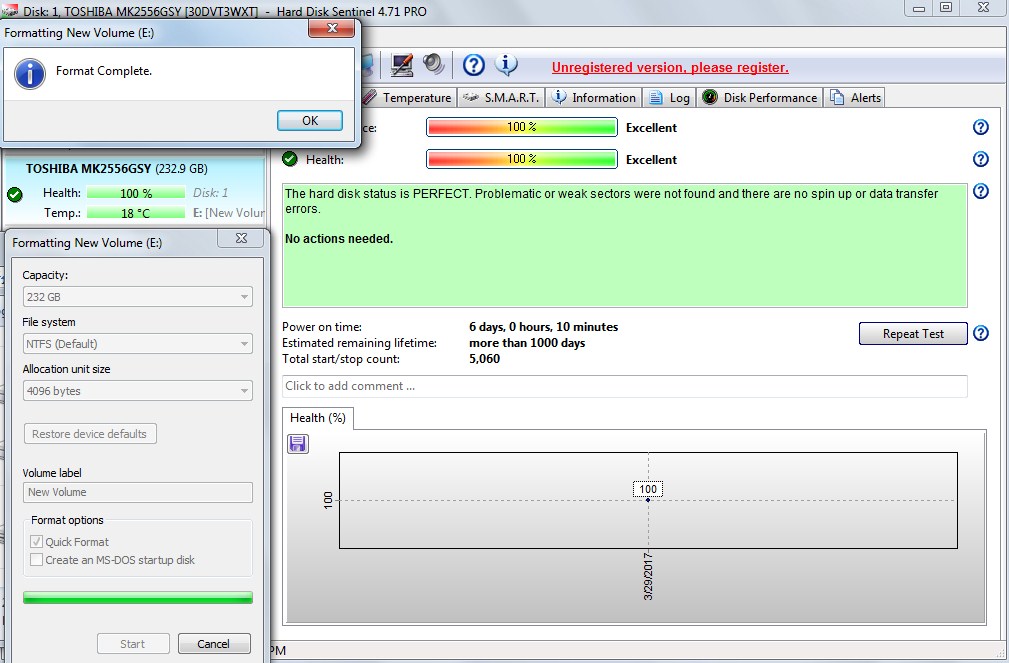The image size is (1009, 663).
Task: Click the Health 100% gauge bar
Action: [x=522, y=158]
